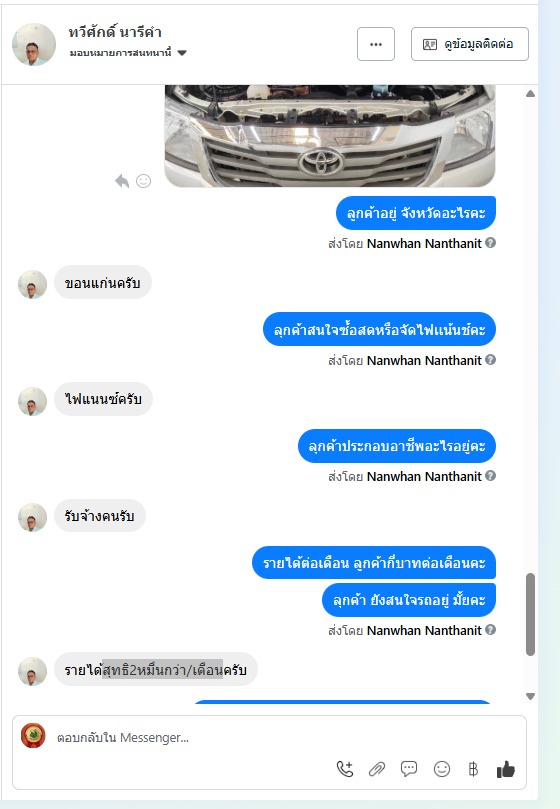Attach a file with the paperclip icon
The height and width of the screenshot is (809, 560).
click(x=377, y=769)
